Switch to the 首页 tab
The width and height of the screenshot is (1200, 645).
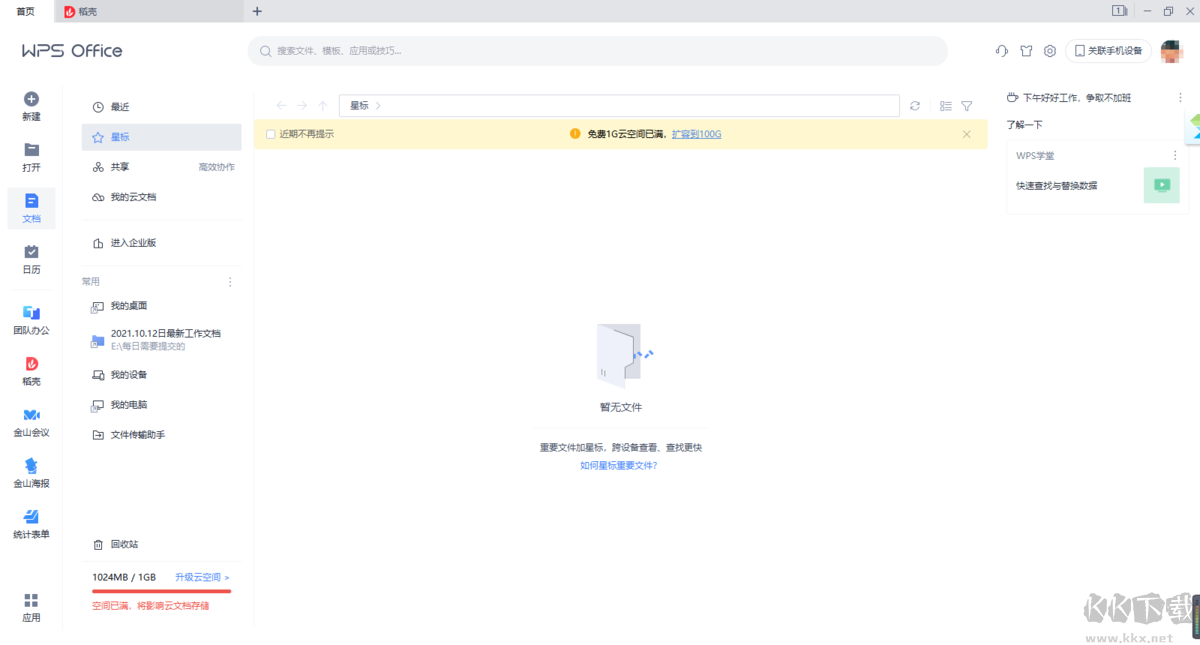(x=25, y=12)
